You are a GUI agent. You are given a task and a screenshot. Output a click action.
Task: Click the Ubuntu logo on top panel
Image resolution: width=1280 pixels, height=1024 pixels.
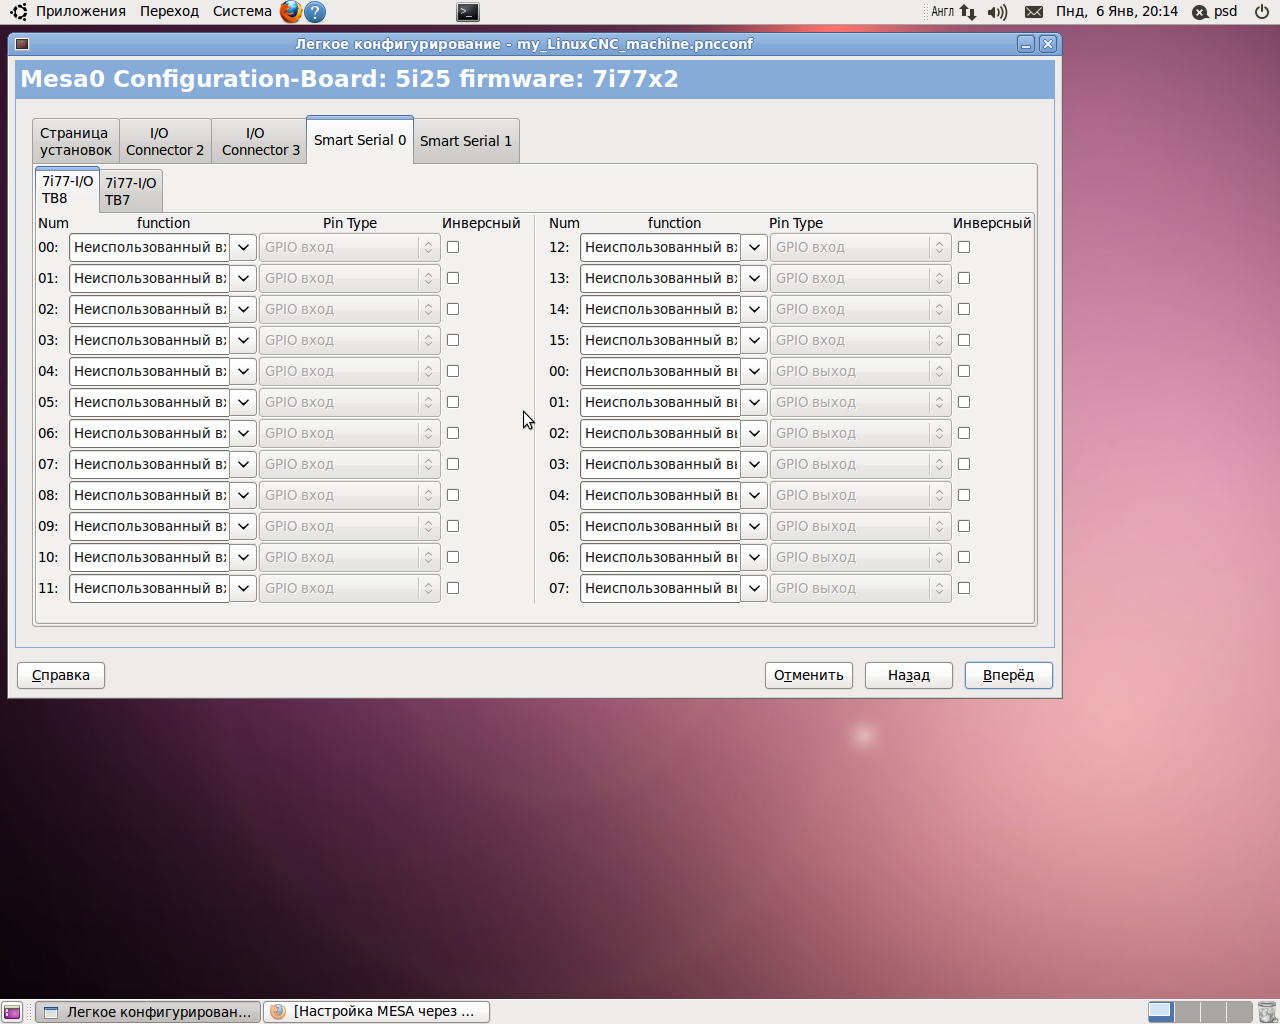(18, 12)
